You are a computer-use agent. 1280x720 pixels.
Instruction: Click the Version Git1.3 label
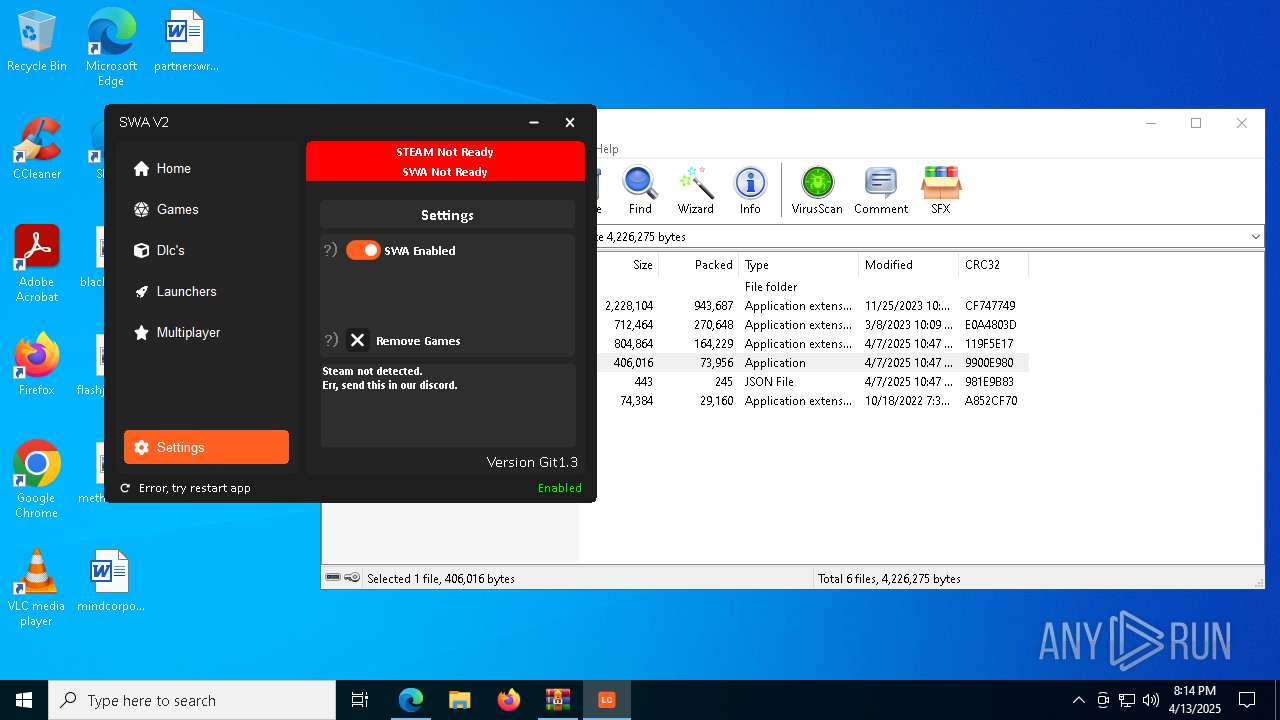[532, 462]
